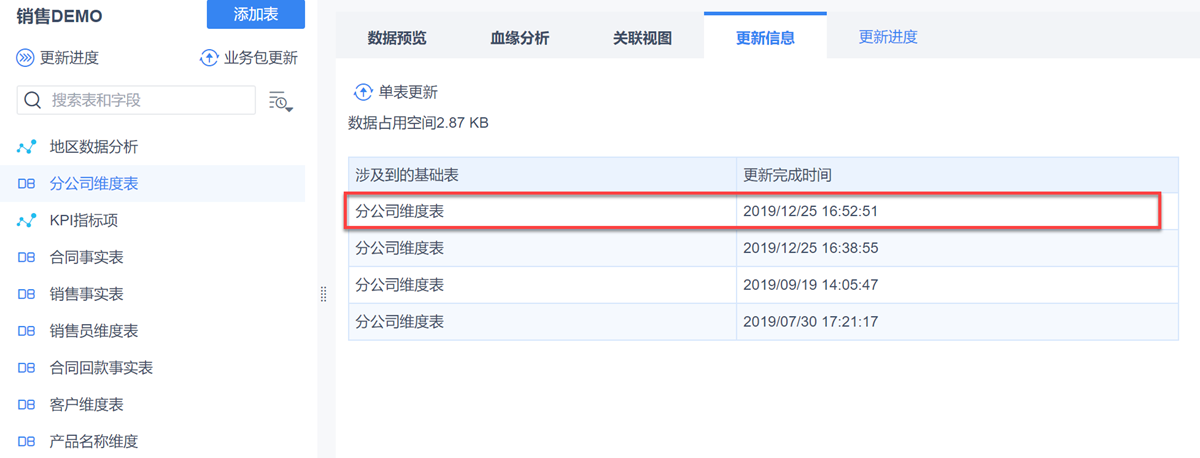Viewport: 1200px width, 458px height.
Task: Click the 地区数据分析 analysis table icon
Action: click(26, 147)
